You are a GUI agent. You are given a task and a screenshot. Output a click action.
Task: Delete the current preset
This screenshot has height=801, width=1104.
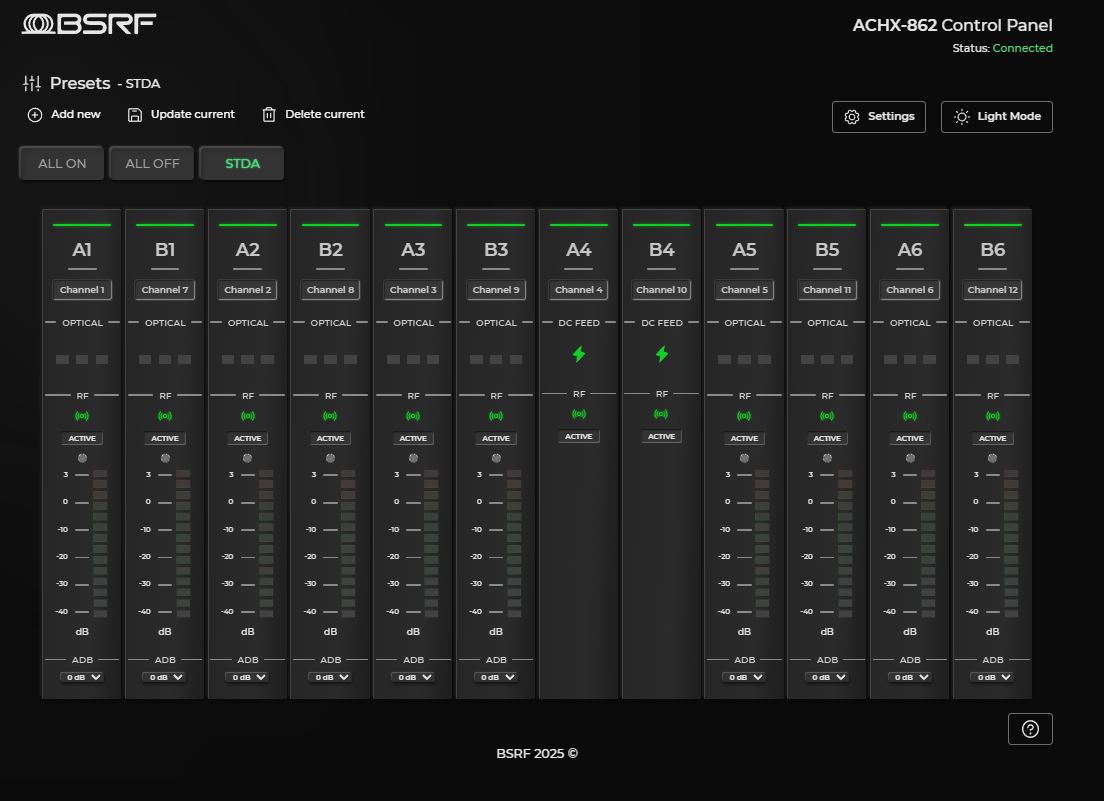(313, 114)
